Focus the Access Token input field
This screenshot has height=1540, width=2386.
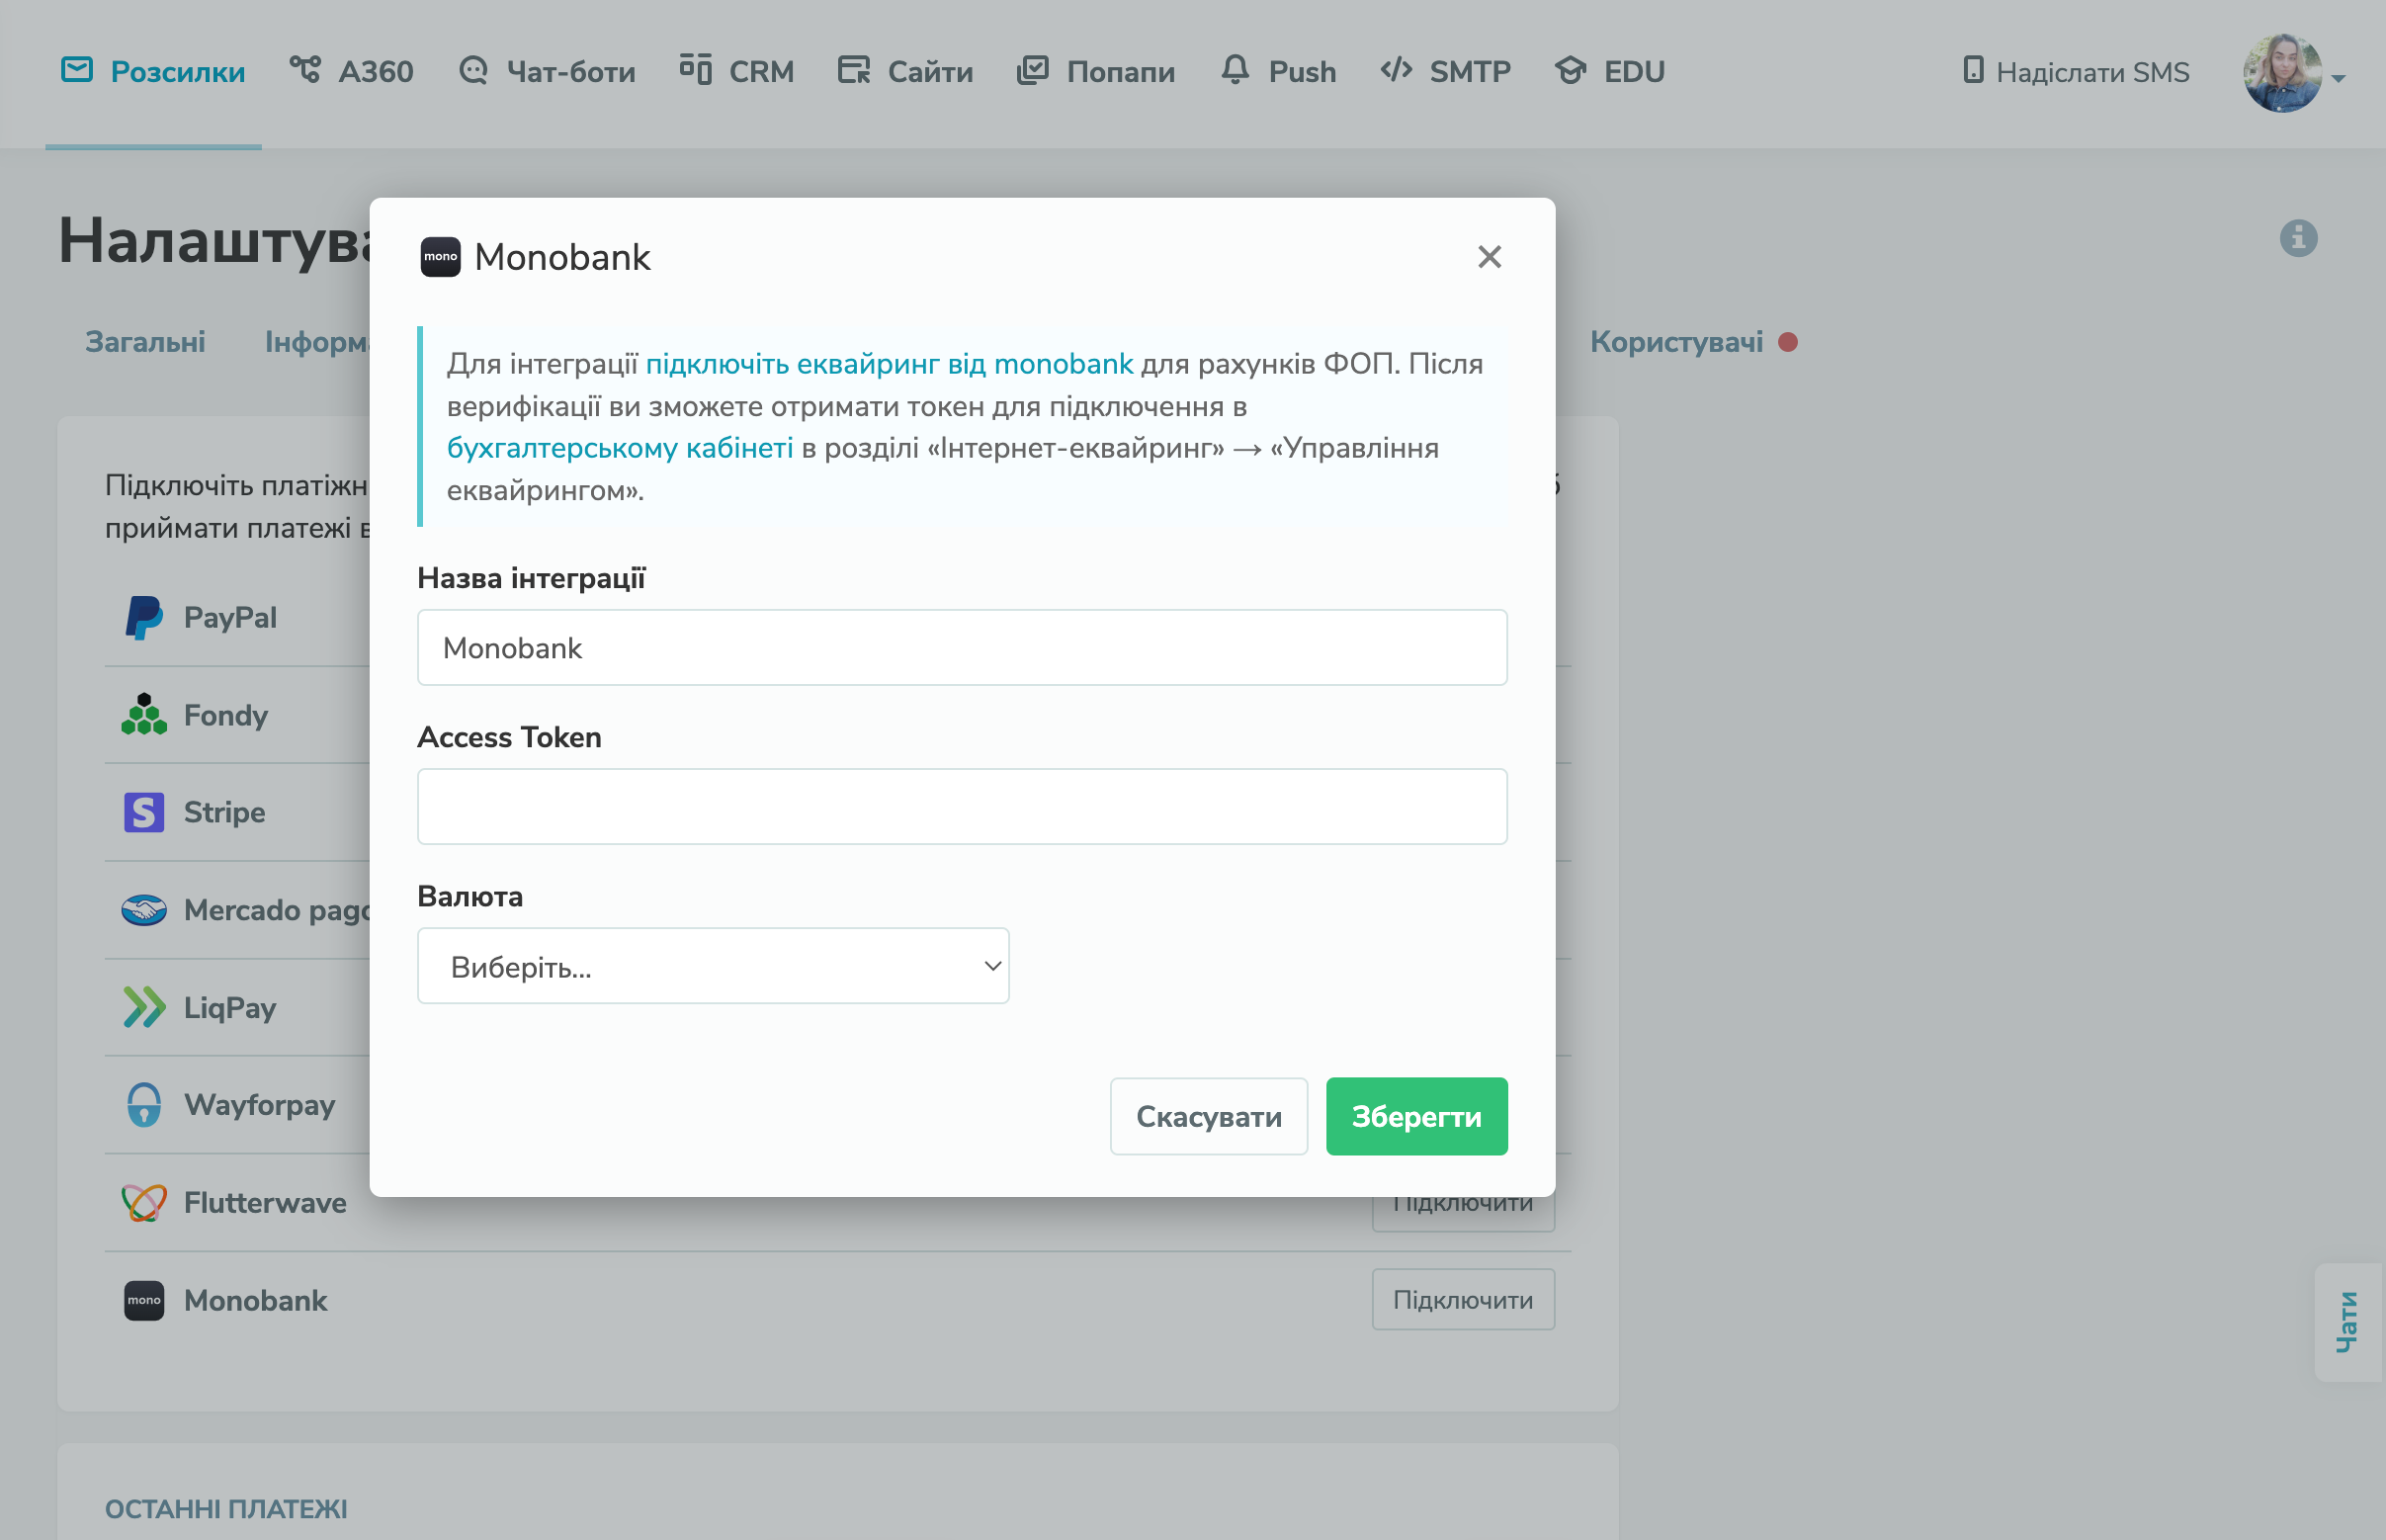coord(961,806)
